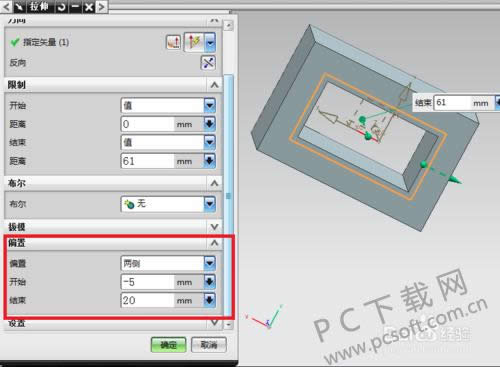Open the offset (偏置) type dropdown 两侧

tap(168, 263)
